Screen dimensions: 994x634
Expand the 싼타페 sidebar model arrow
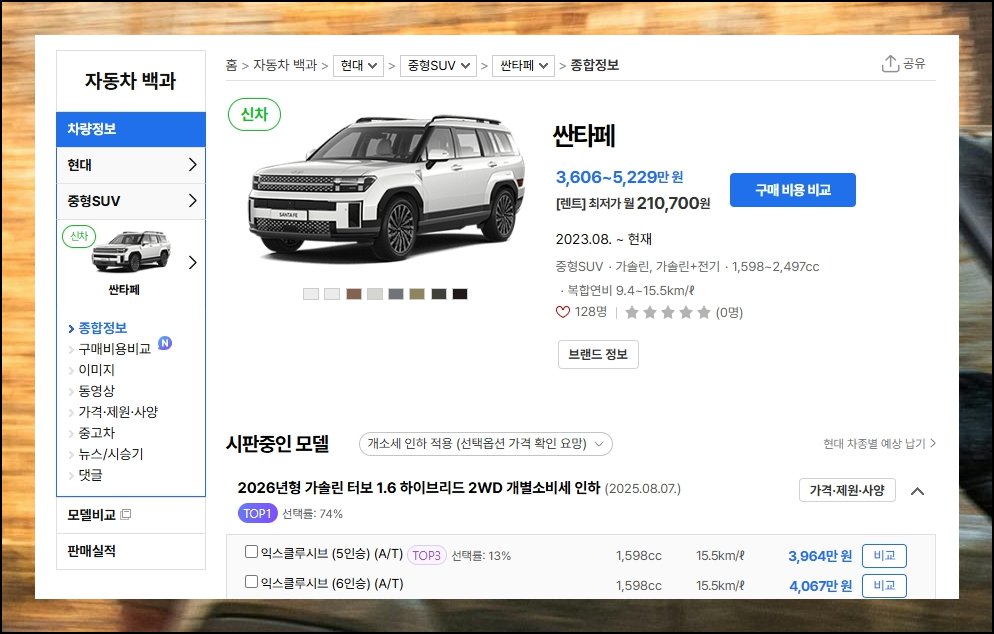tap(193, 262)
